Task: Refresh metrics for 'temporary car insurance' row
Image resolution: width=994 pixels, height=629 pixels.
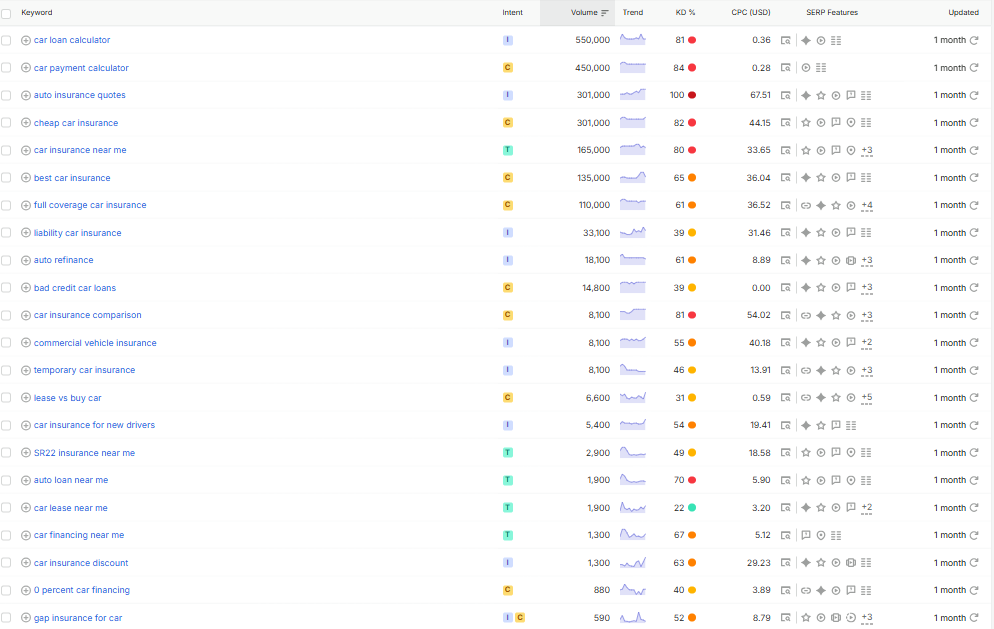Action: click(x=974, y=370)
